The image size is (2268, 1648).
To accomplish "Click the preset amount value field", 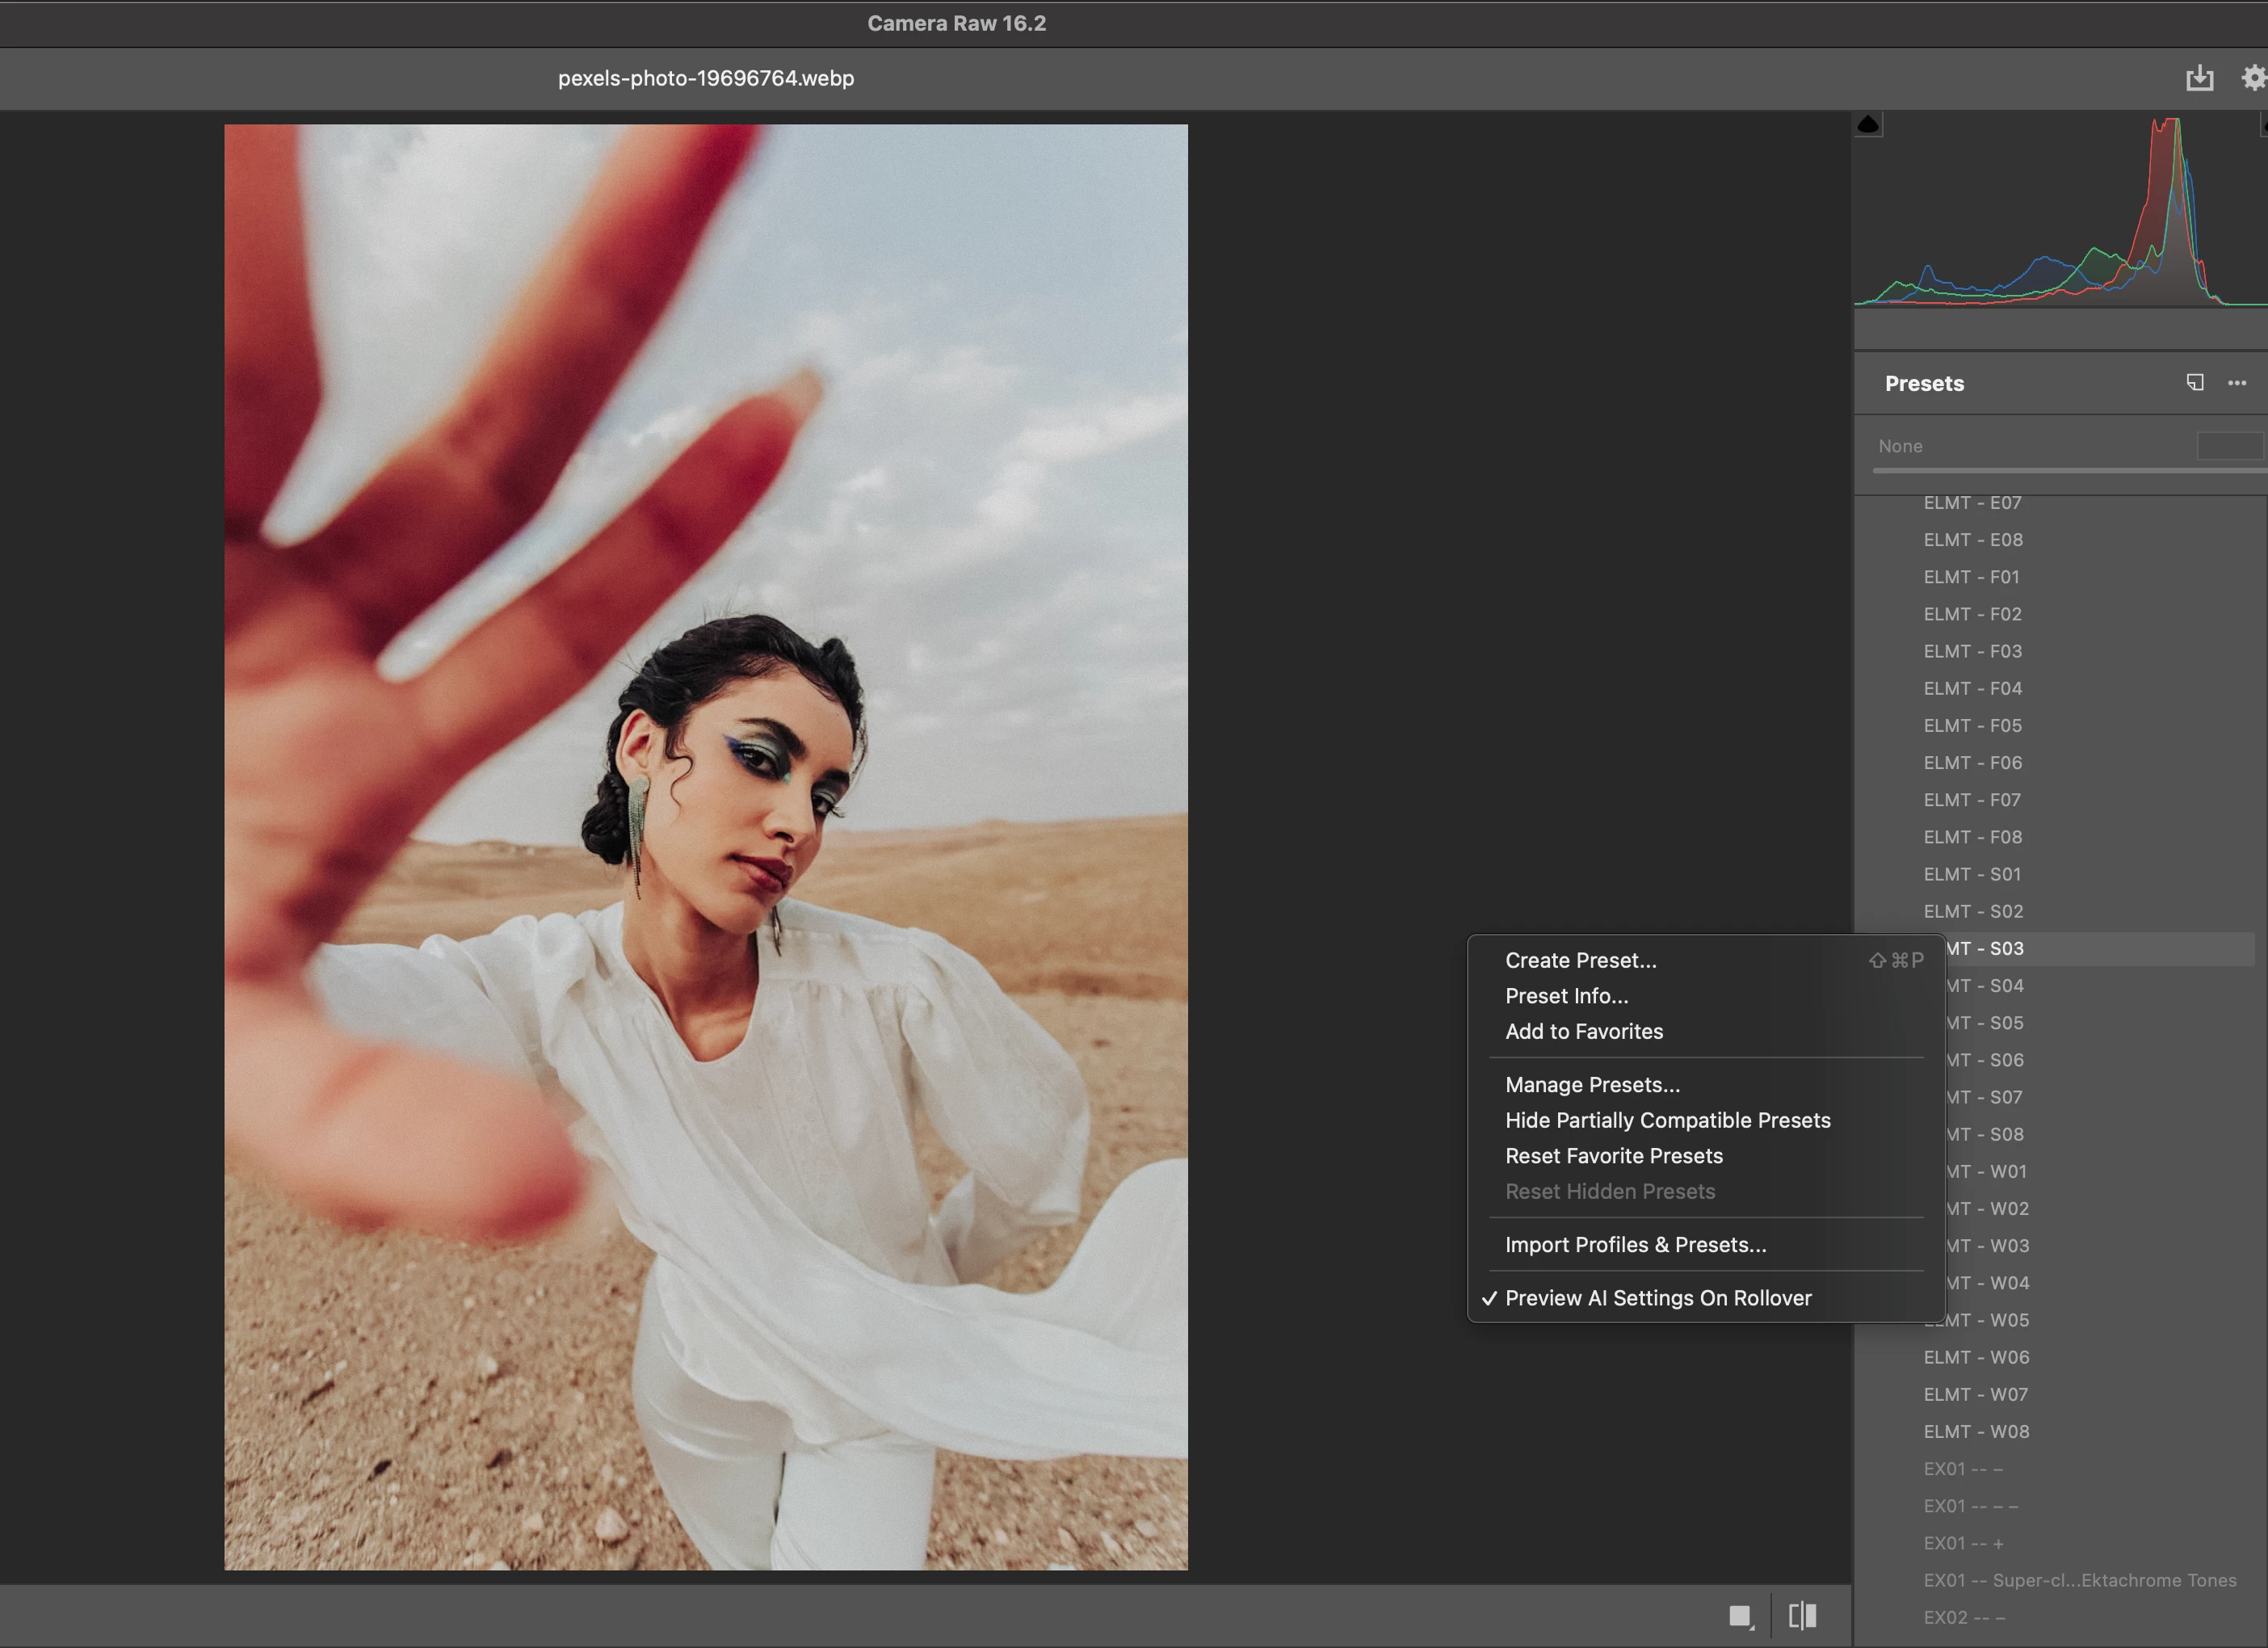I will pyautogui.click(x=2229, y=446).
